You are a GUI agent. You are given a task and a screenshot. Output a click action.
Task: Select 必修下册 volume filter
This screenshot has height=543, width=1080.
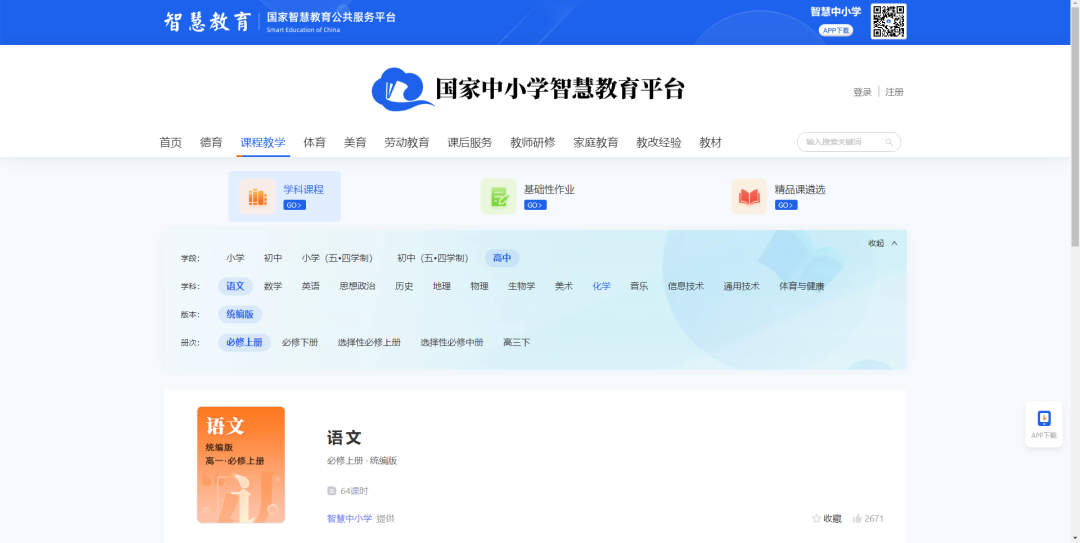pyautogui.click(x=300, y=342)
